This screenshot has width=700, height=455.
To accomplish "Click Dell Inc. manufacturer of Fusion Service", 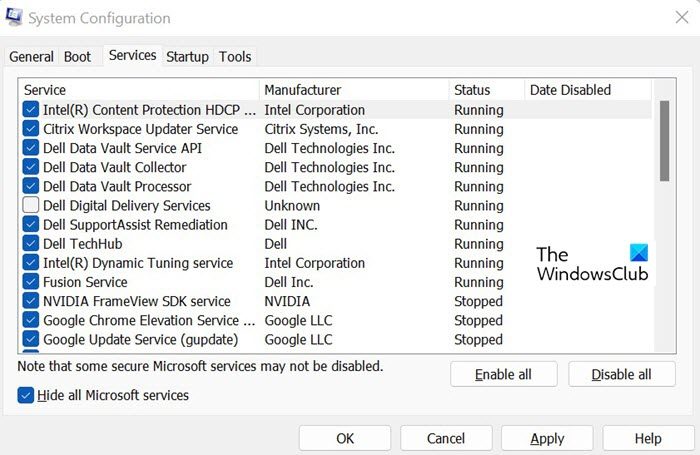I will (289, 282).
